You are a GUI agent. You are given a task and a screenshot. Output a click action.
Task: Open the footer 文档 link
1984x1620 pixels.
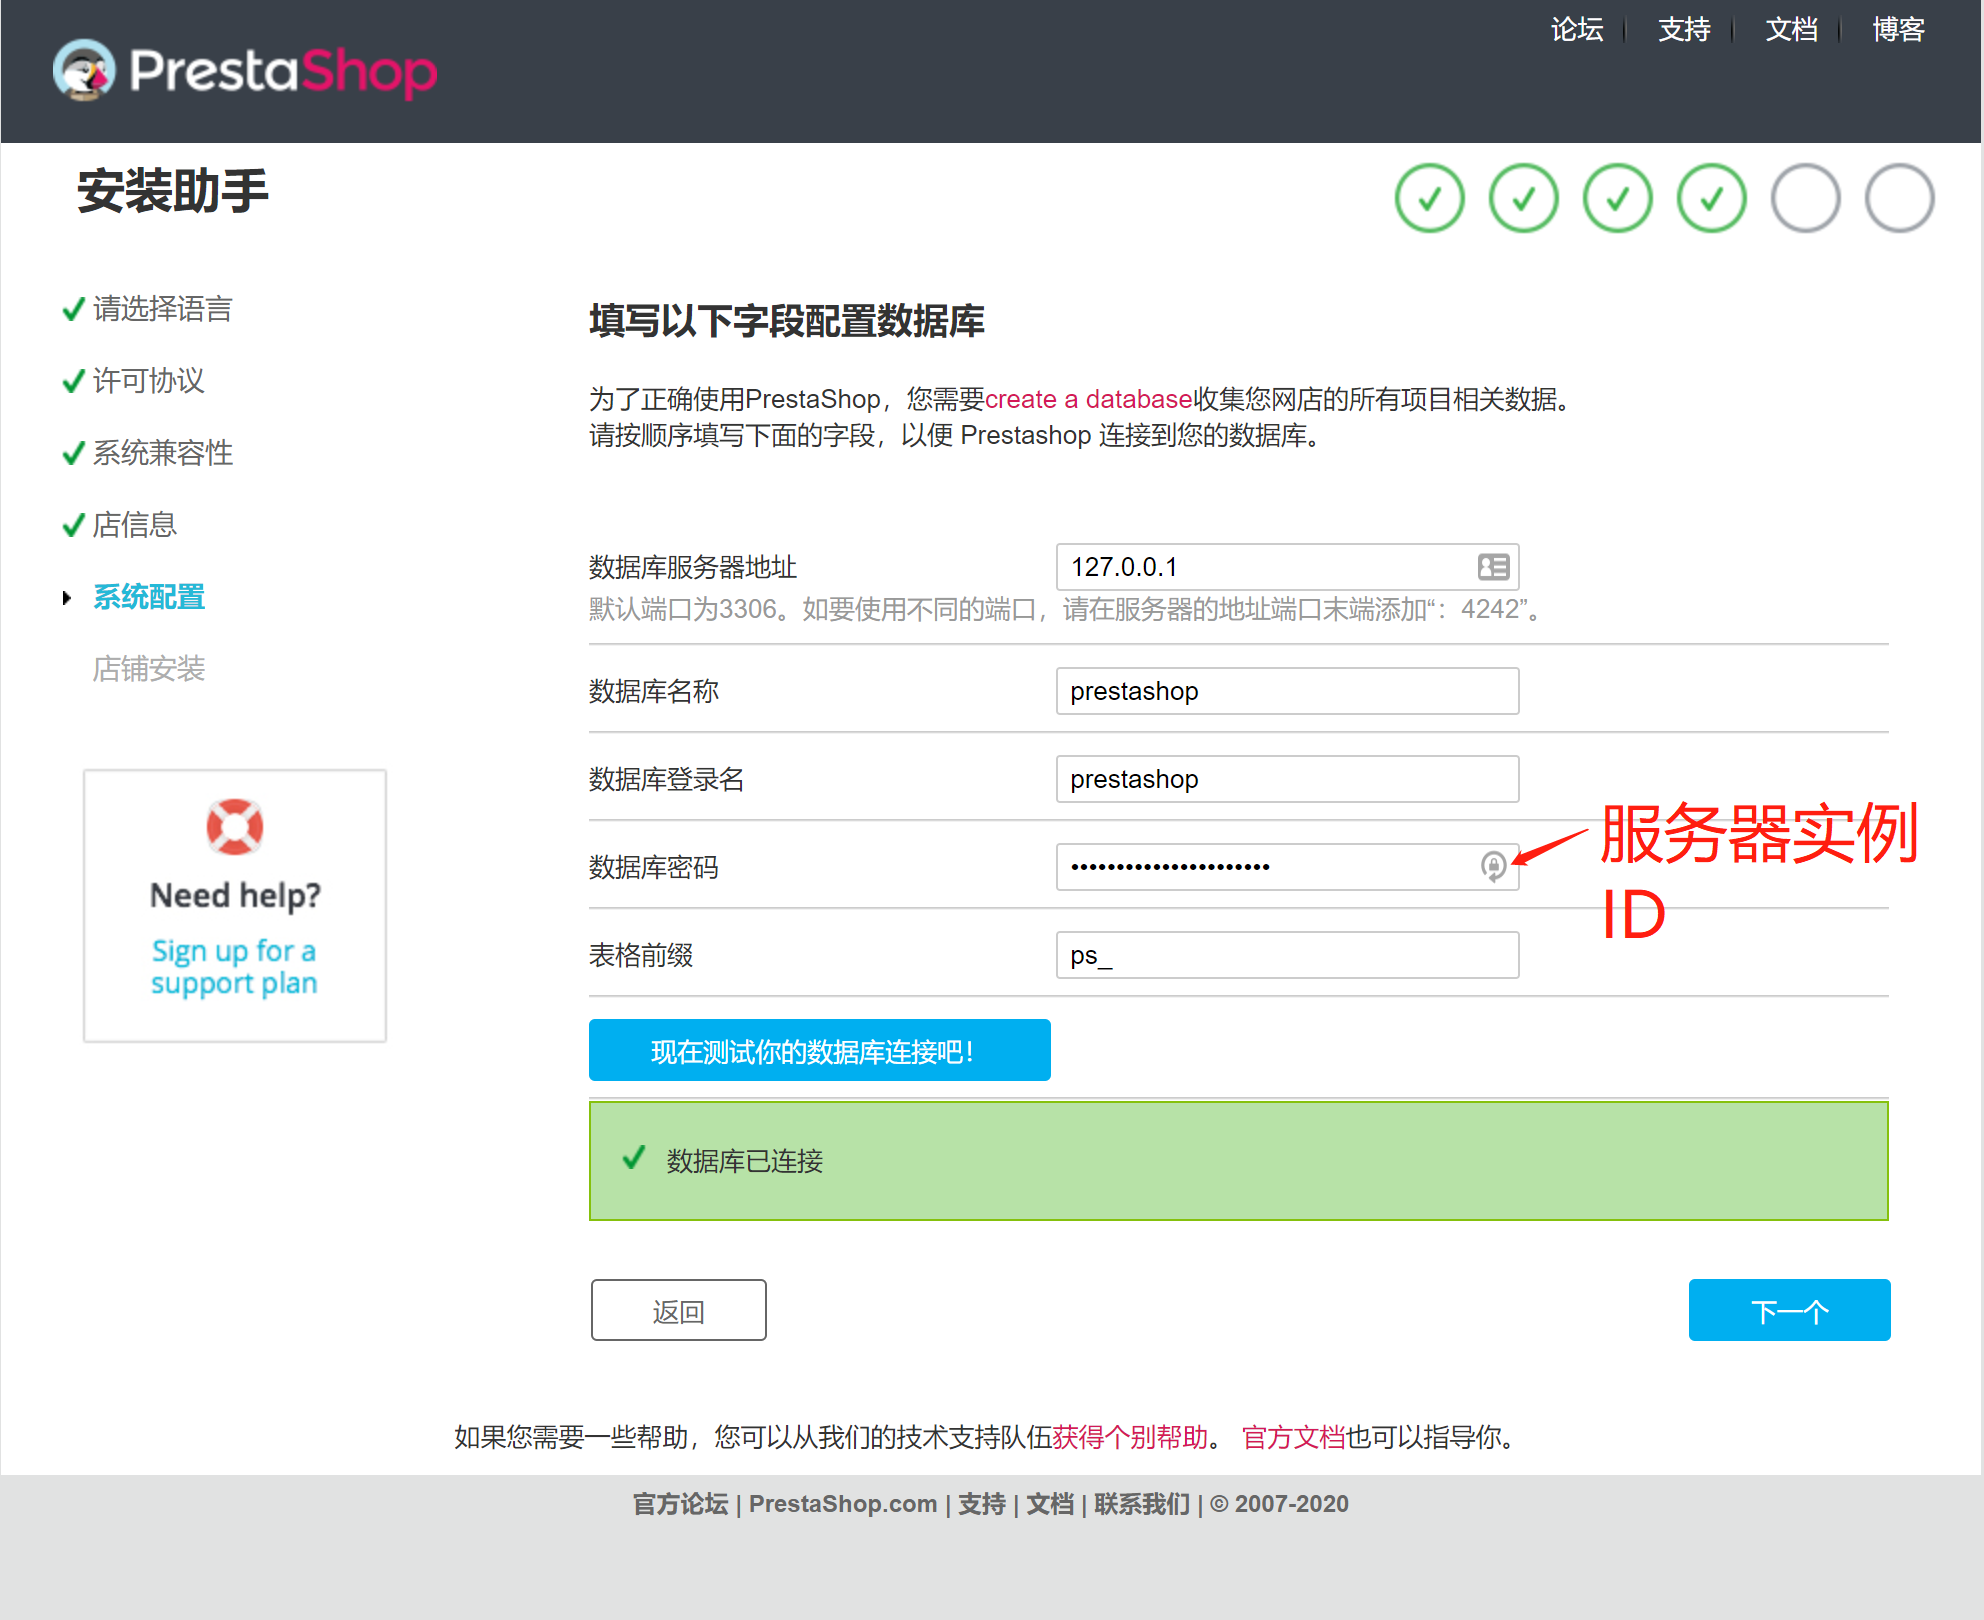click(x=1050, y=1504)
